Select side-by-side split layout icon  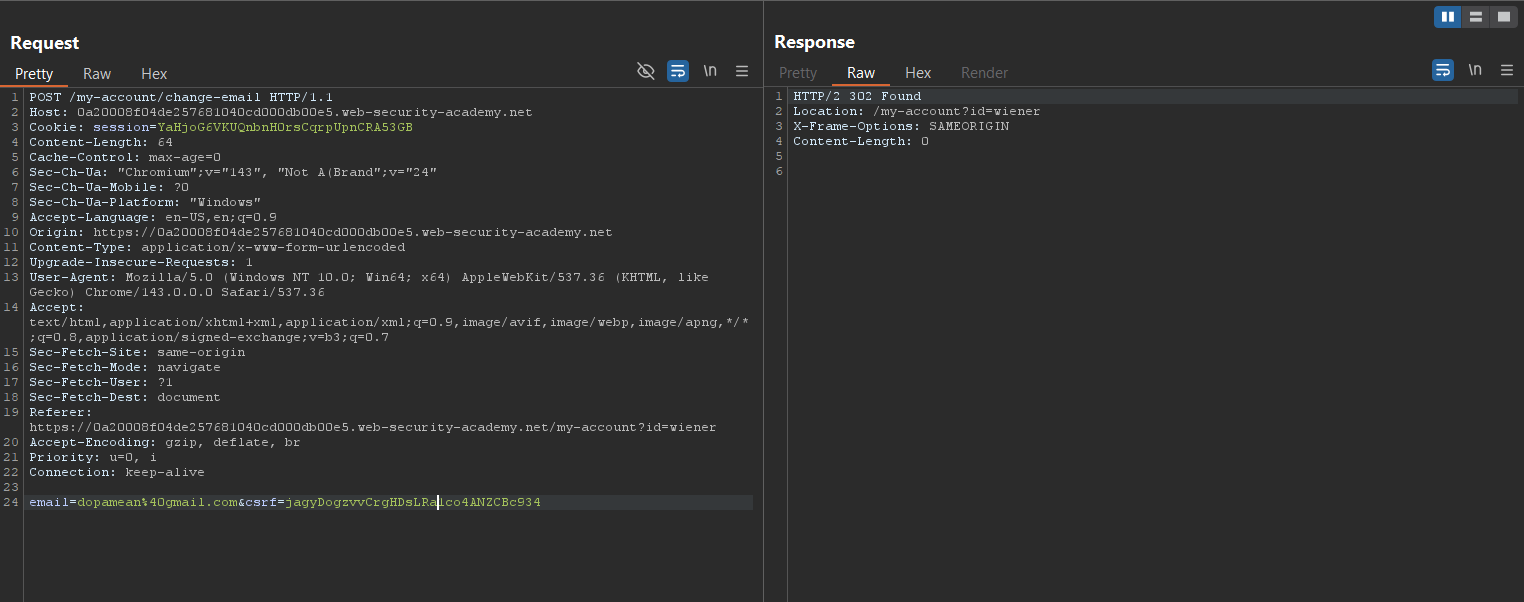pyautogui.click(x=1447, y=17)
